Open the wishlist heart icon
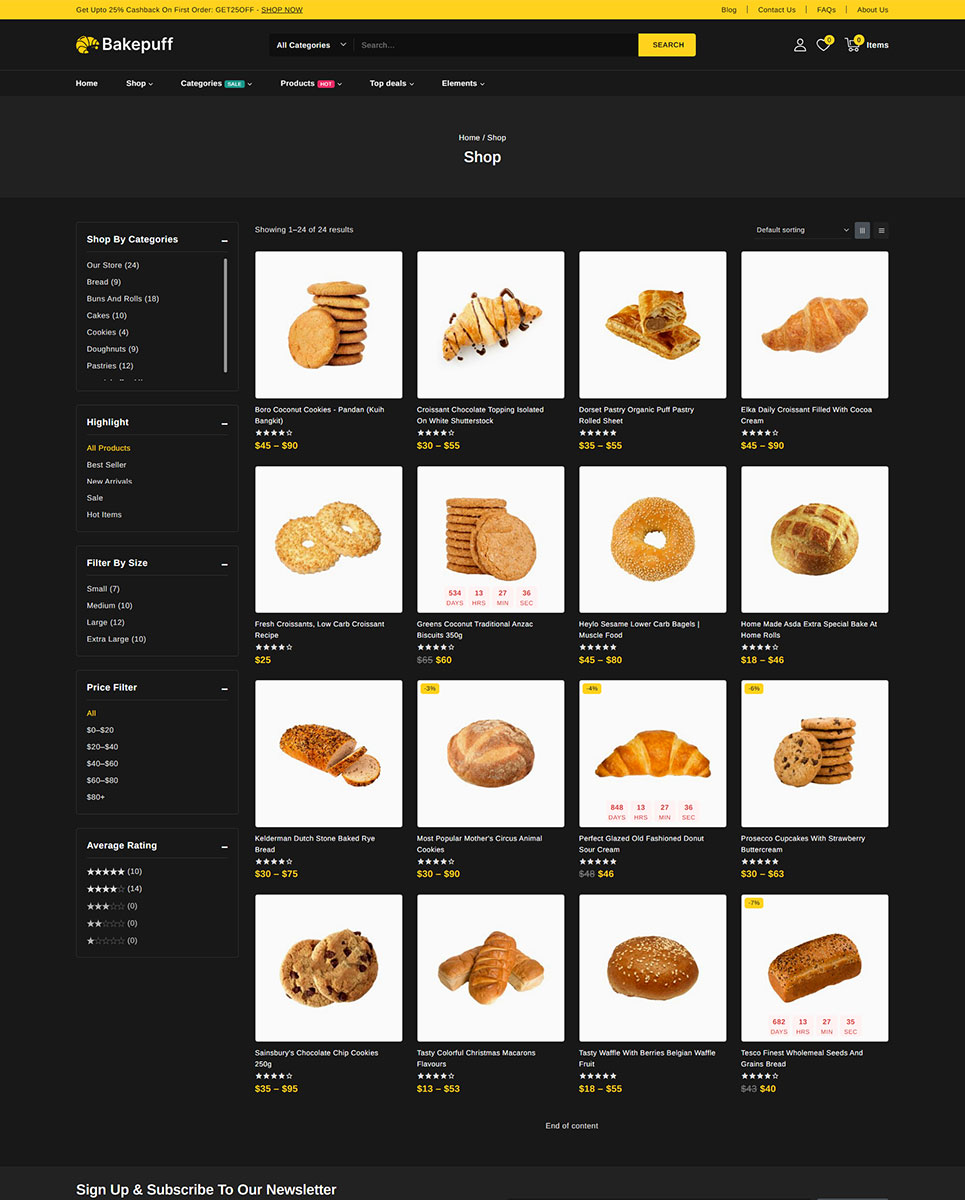Screen dimensions: 965x1200 tap(823, 45)
